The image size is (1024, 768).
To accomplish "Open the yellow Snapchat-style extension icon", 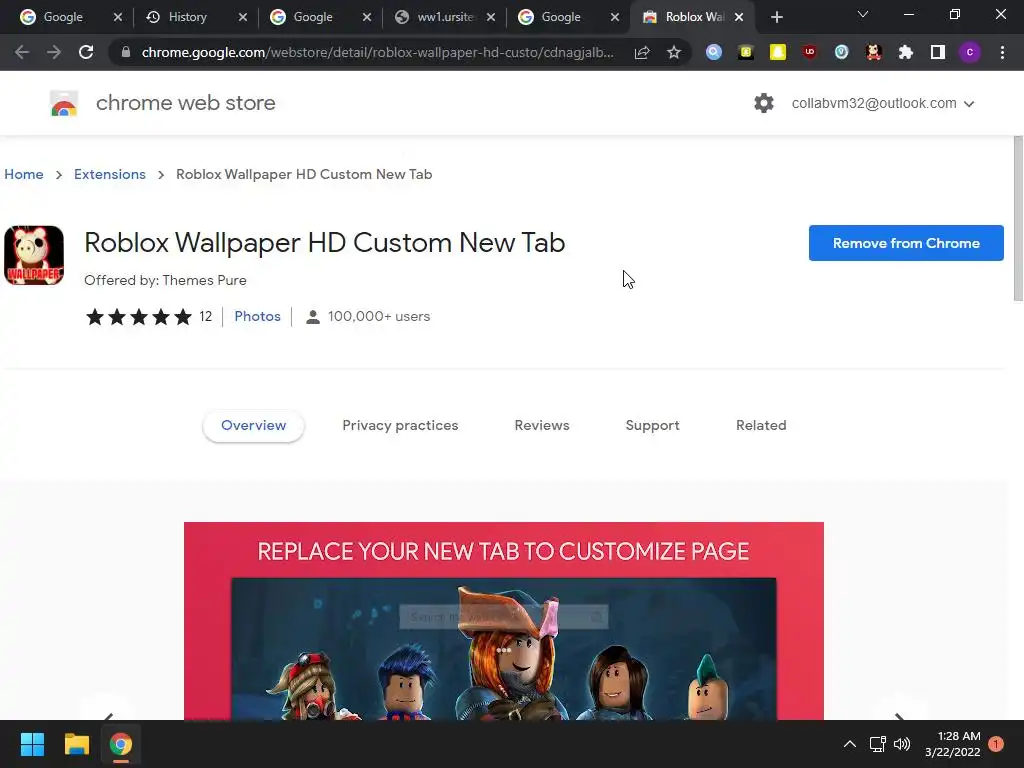I will coord(778,52).
